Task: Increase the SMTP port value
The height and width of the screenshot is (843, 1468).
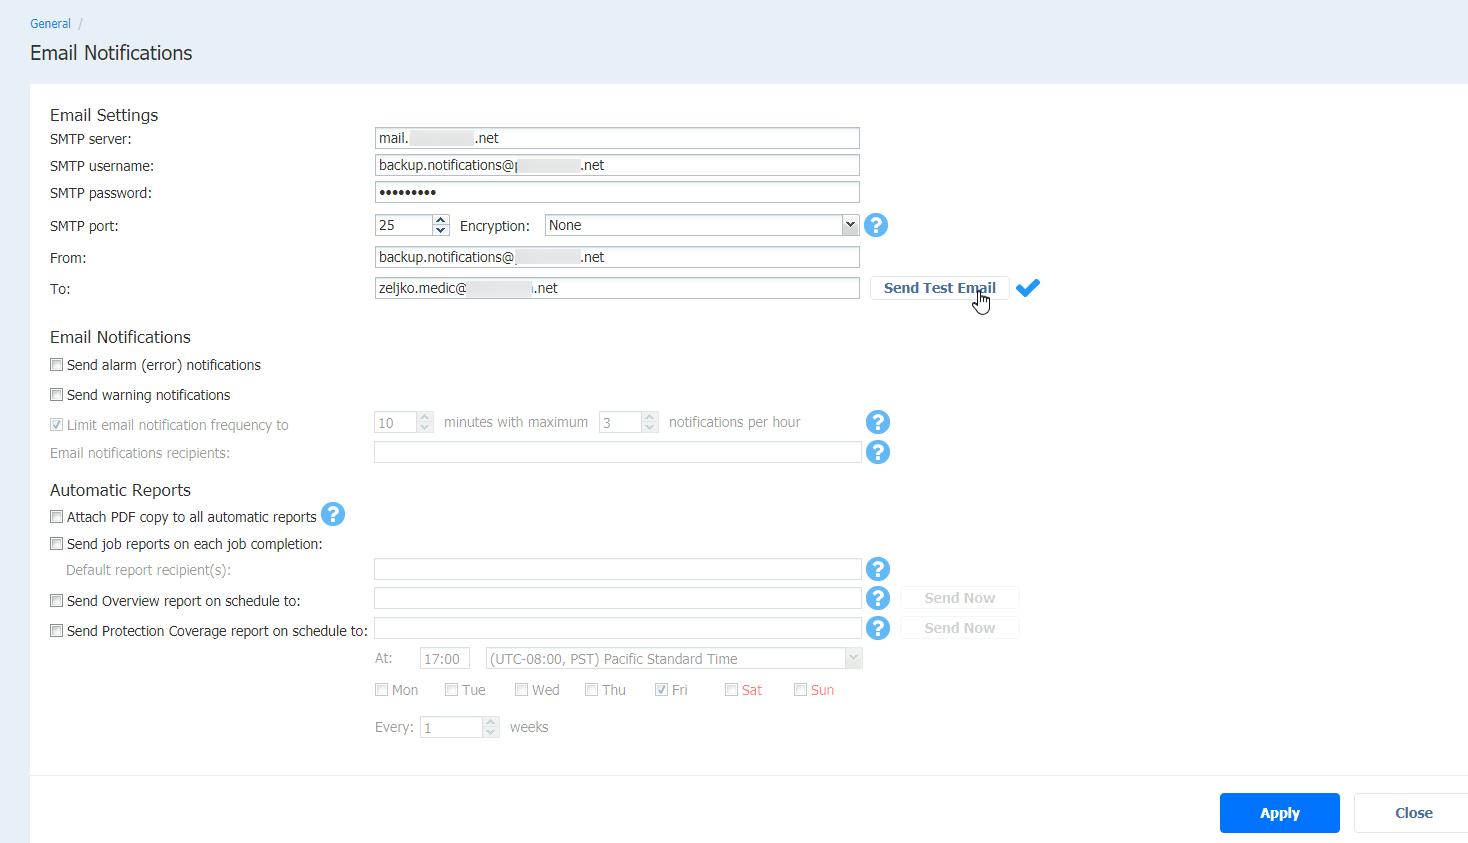Action: 441,220
